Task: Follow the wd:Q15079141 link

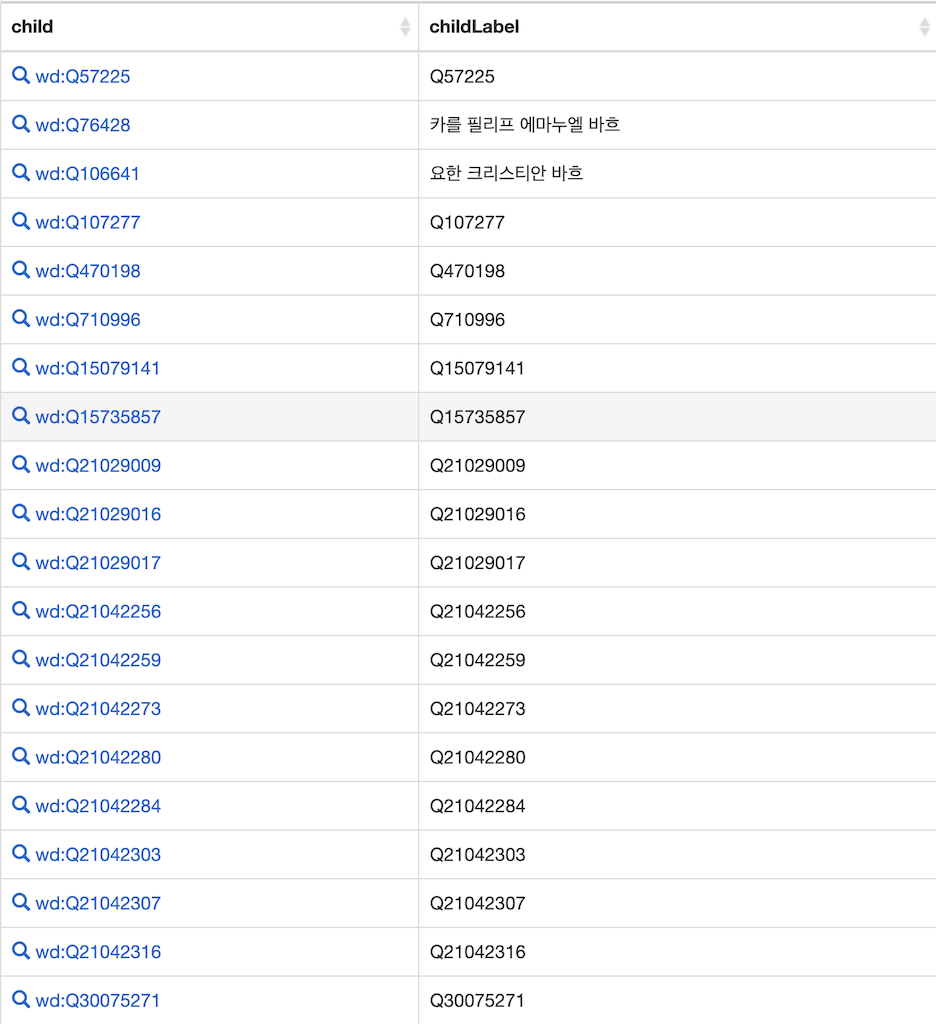Action: tap(98, 368)
